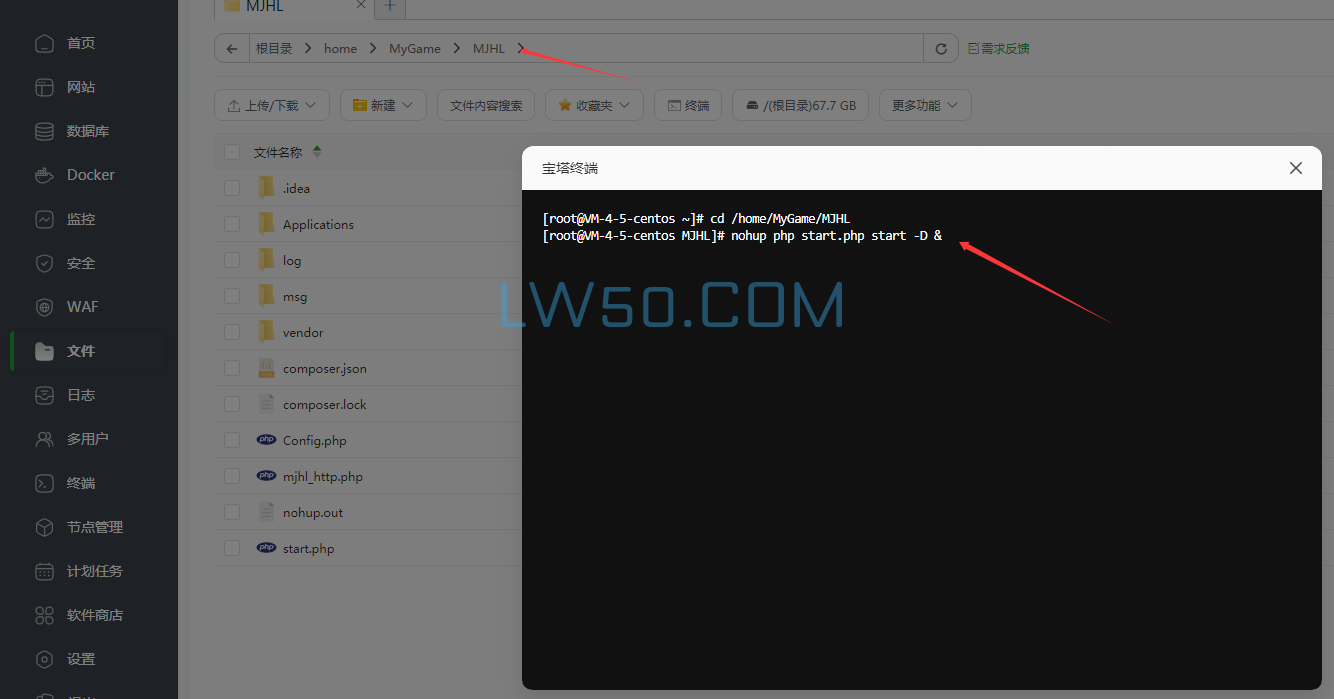Select the checkbox next to start.php

click(232, 549)
